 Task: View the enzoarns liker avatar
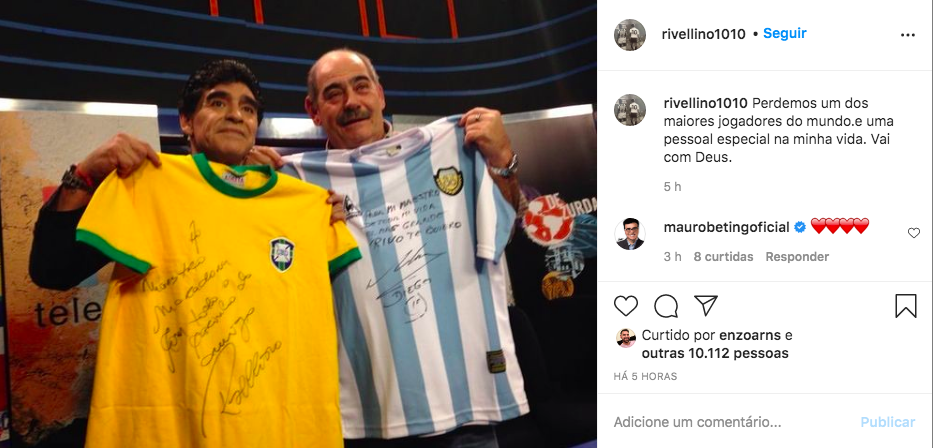(625, 338)
